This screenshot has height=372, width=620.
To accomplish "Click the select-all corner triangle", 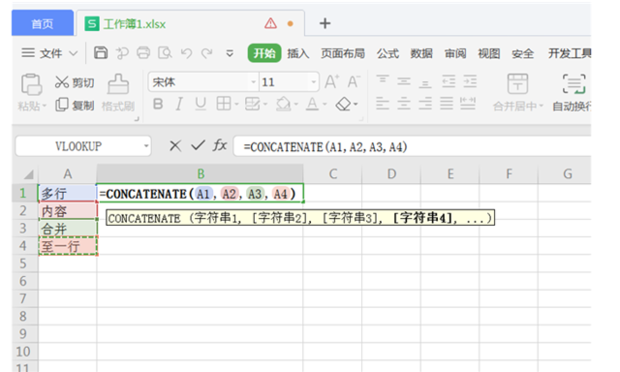I will tap(27, 174).
